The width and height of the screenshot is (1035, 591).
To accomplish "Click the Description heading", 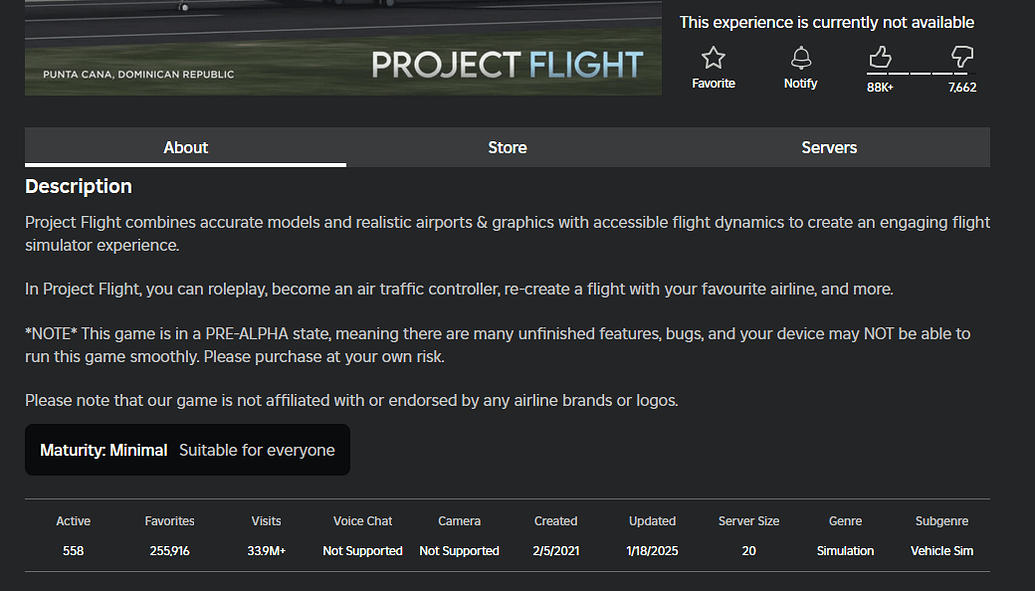I will pos(78,186).
